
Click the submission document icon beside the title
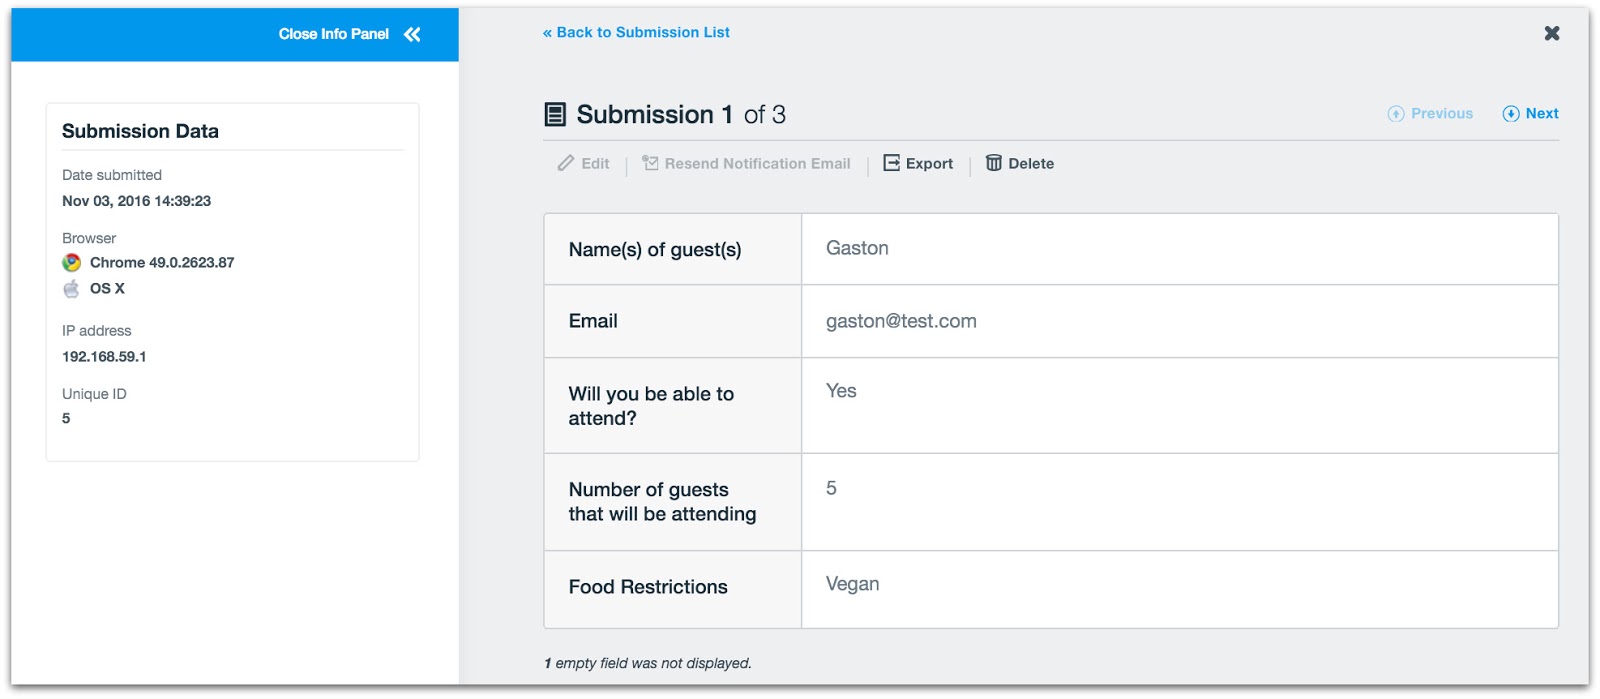555,115
